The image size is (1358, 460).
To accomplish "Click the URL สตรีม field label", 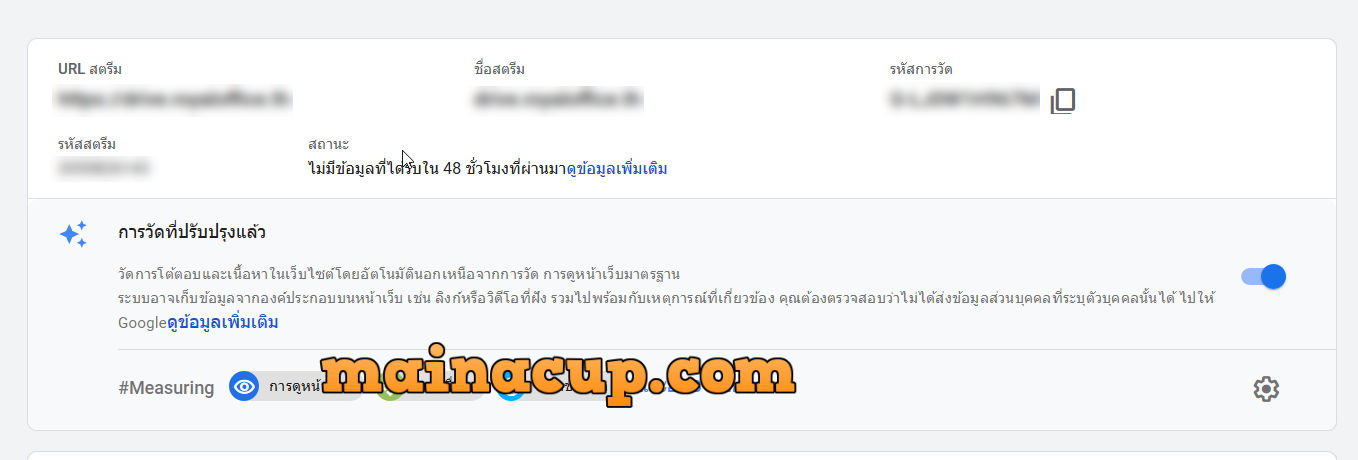I will point(90,69).
